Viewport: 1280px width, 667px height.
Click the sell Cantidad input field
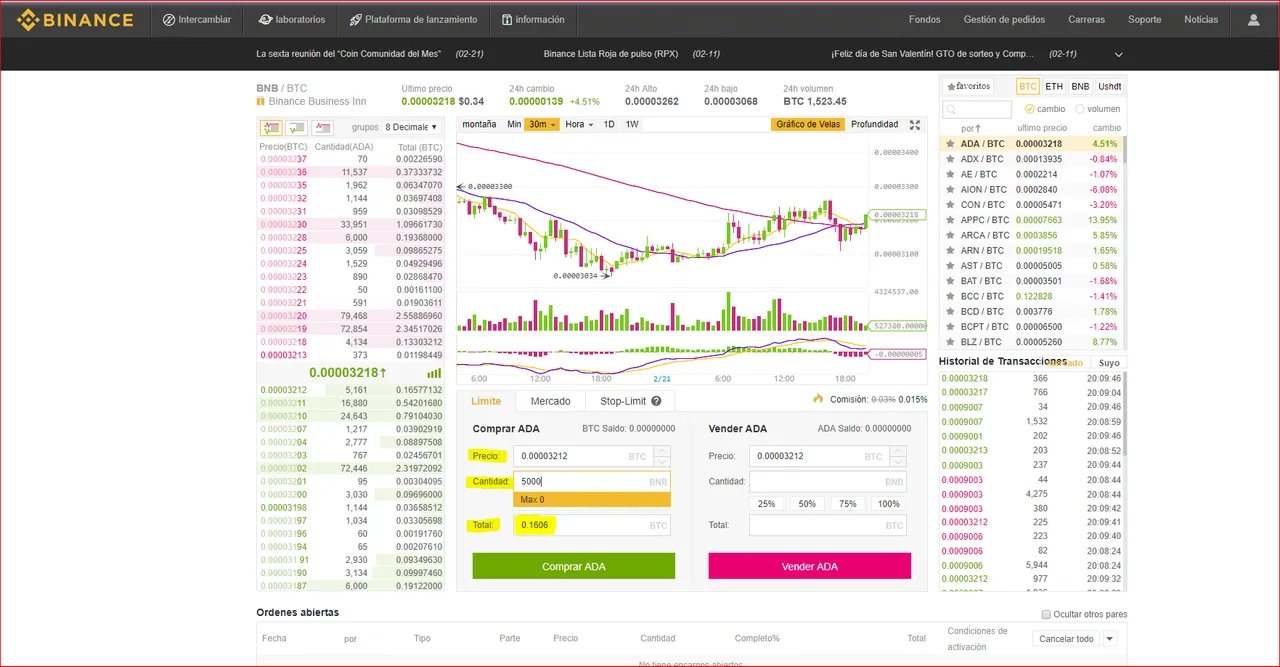click(828, 481)
